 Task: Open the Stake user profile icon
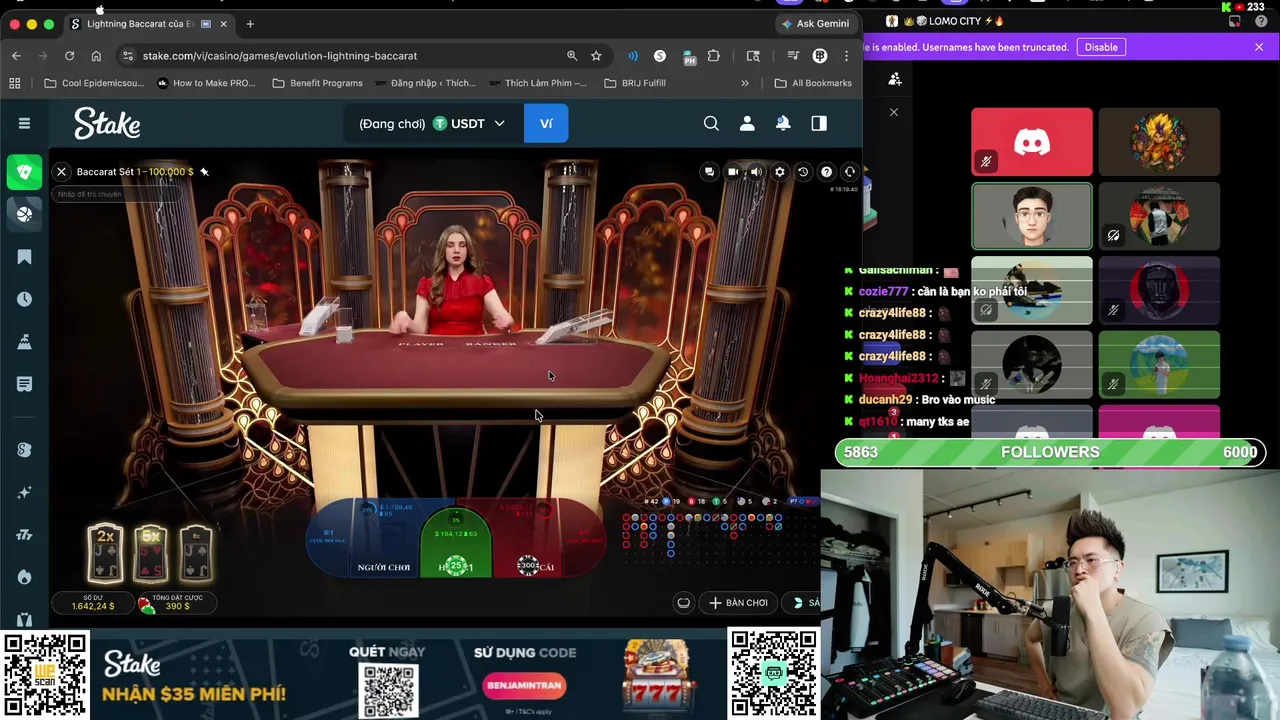(x=747, y=123)
